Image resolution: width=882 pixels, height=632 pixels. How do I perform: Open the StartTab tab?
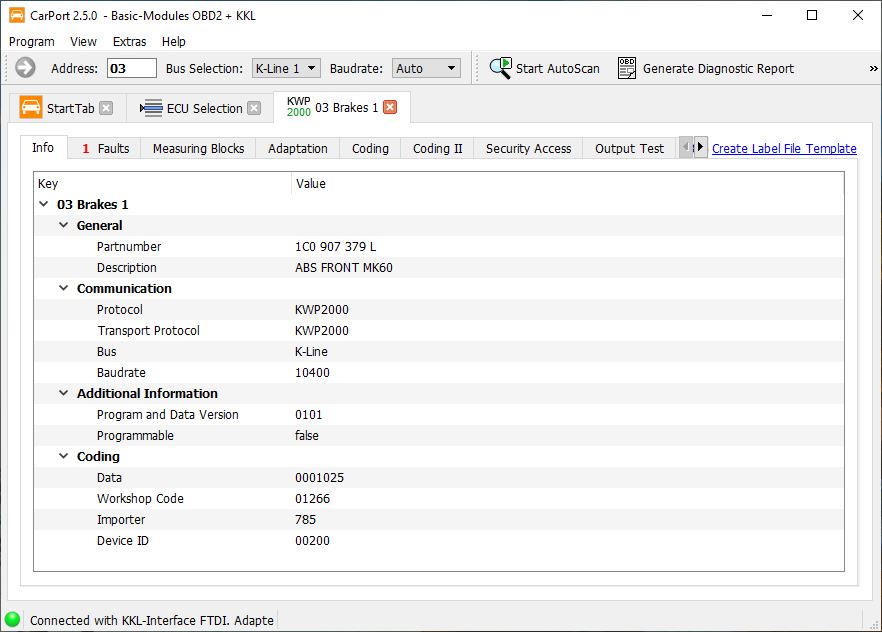coord(70,108)
